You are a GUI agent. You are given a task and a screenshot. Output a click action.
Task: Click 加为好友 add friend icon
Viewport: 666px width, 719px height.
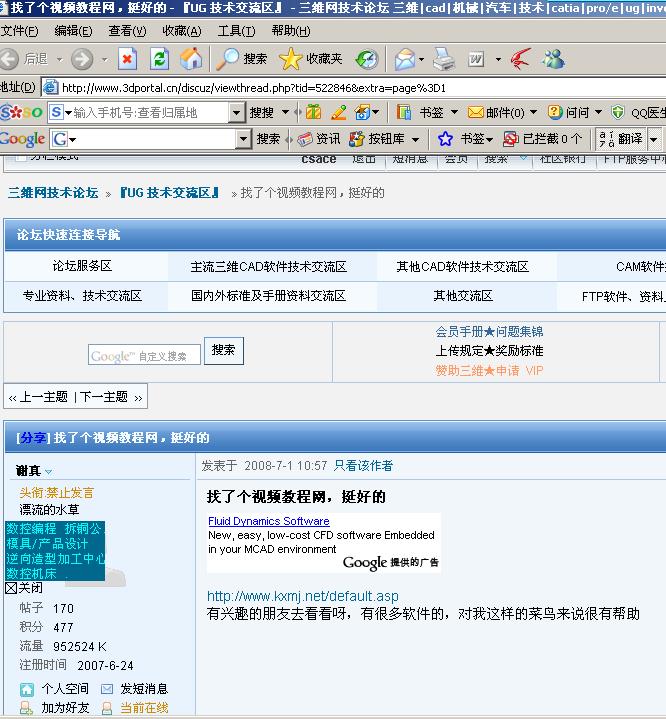pyautogui.click(x=27, y=708)
